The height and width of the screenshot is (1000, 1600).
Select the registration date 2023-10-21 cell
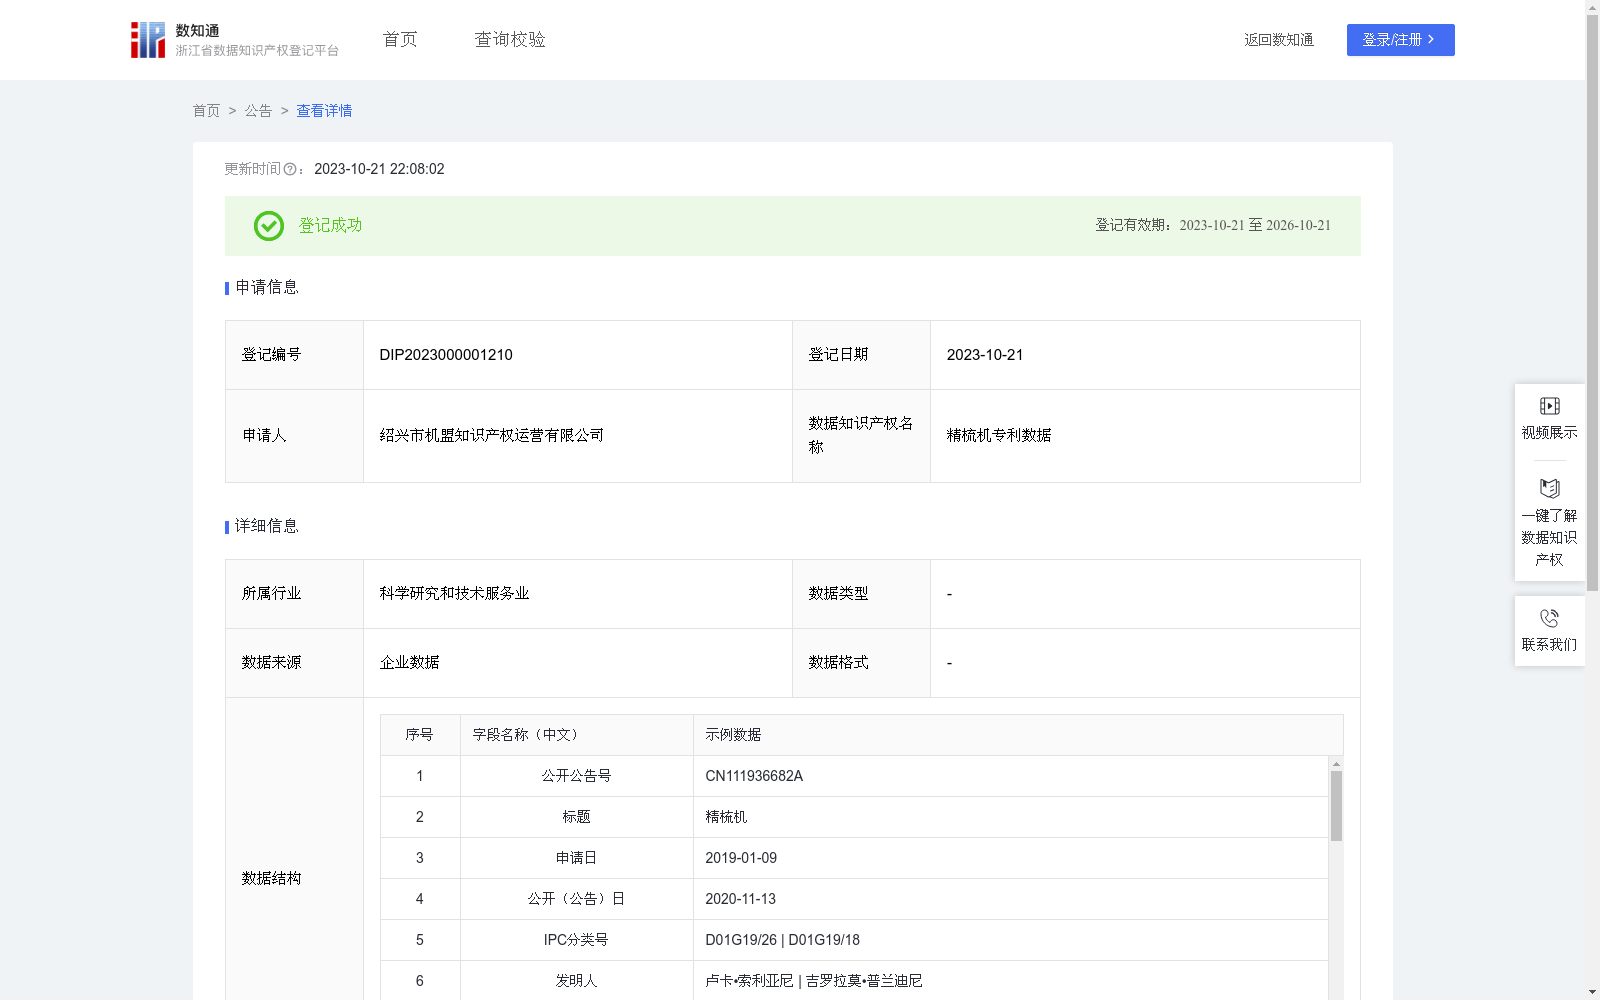(x=1145, y=355)
